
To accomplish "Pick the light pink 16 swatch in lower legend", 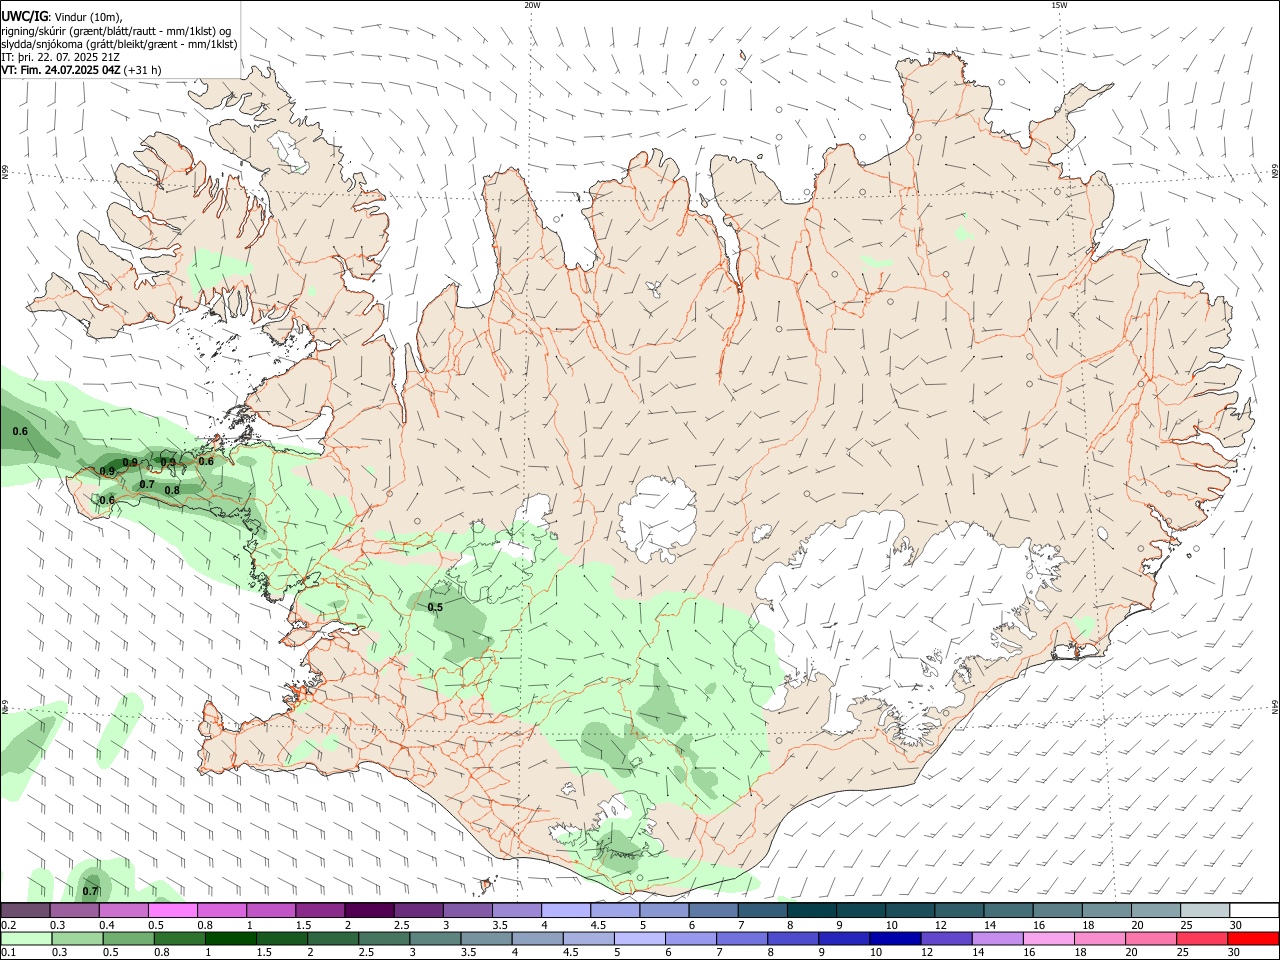I will [x=1048, y=938].
